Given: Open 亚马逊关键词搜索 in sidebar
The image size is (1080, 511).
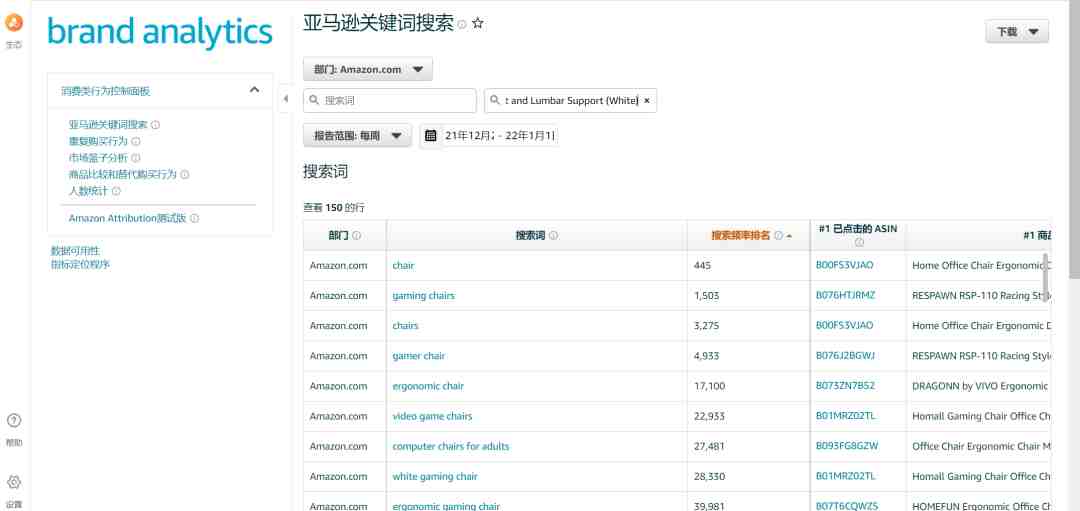Looking at the screenshot, I should click(108, 125).
